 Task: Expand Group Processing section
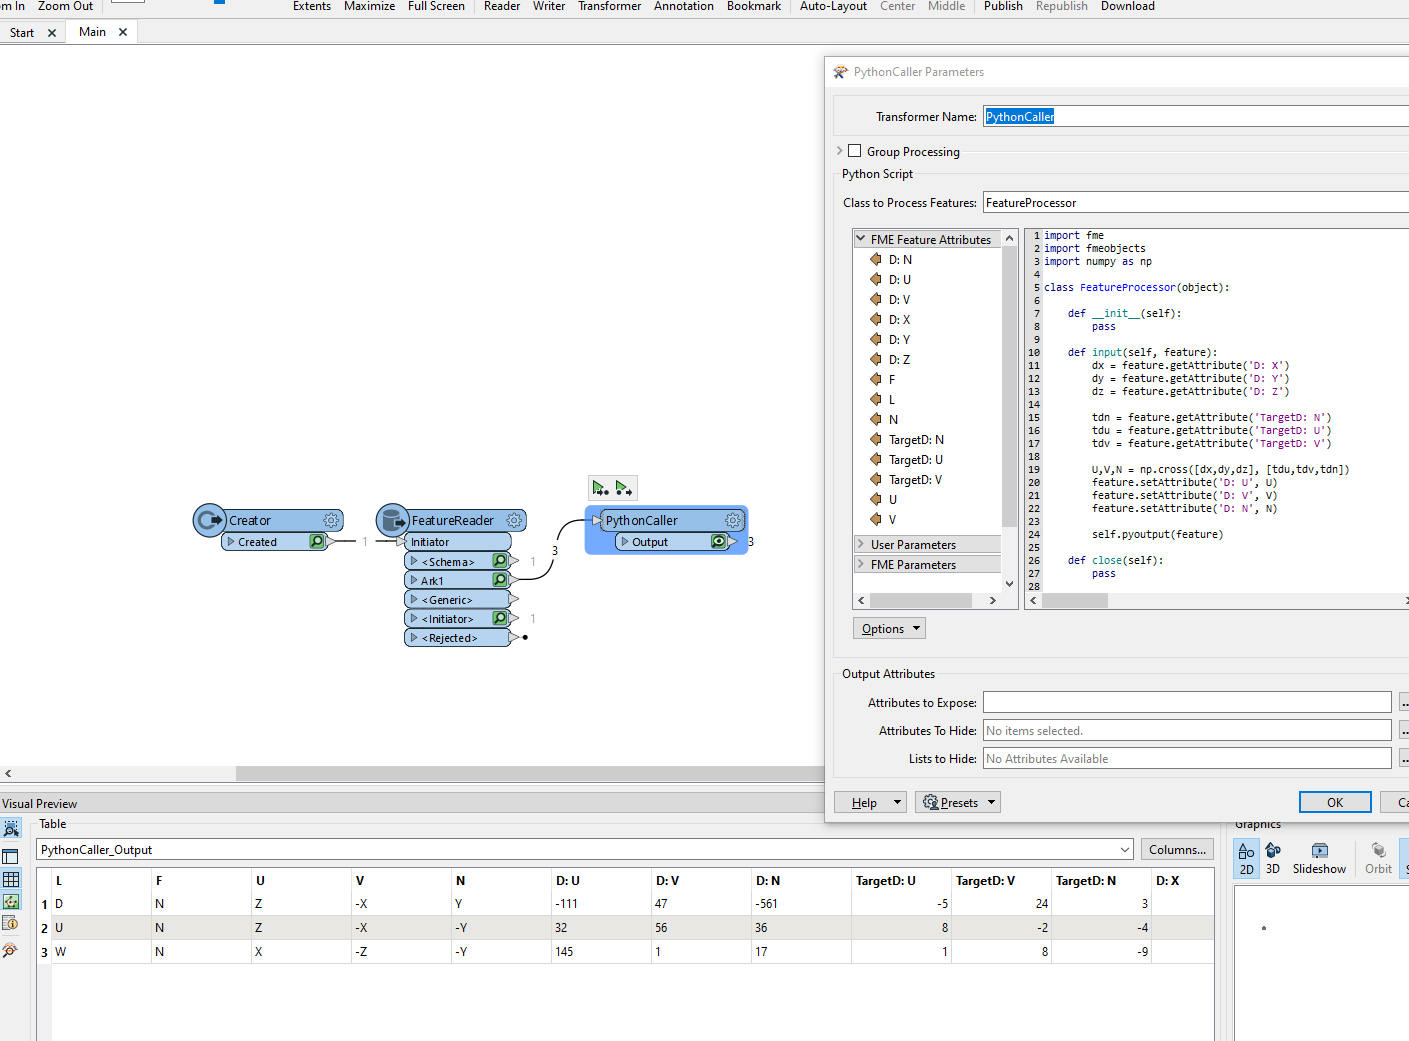coord(839,151)
